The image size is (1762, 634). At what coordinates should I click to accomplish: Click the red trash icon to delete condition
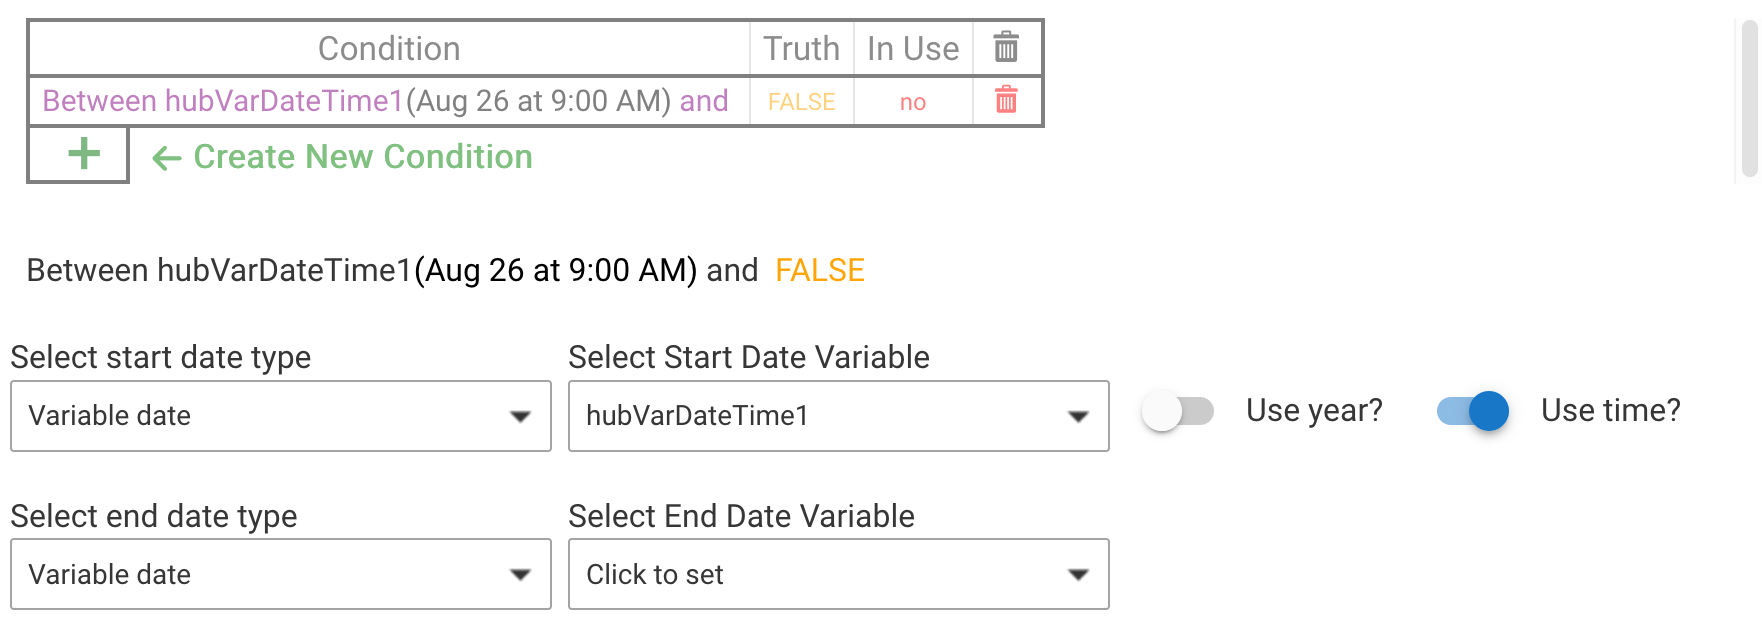pyautogui.click(x=1006, y=100)
